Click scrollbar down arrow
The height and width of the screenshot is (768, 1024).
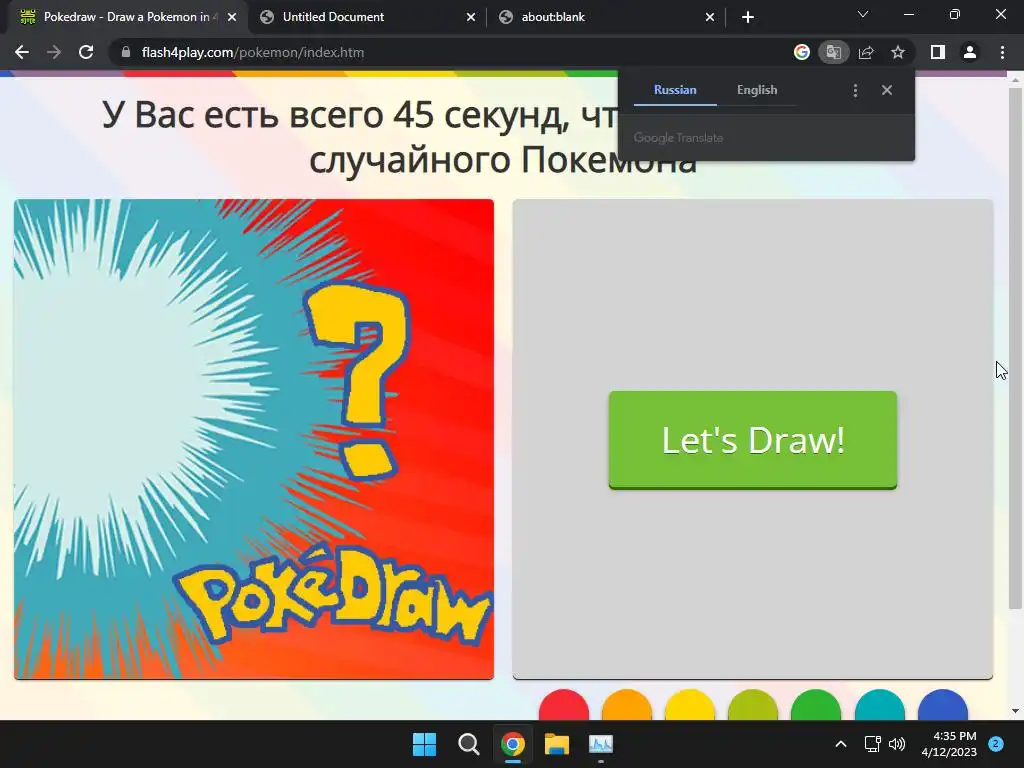pyautogui.click(x=1015, y=711)
